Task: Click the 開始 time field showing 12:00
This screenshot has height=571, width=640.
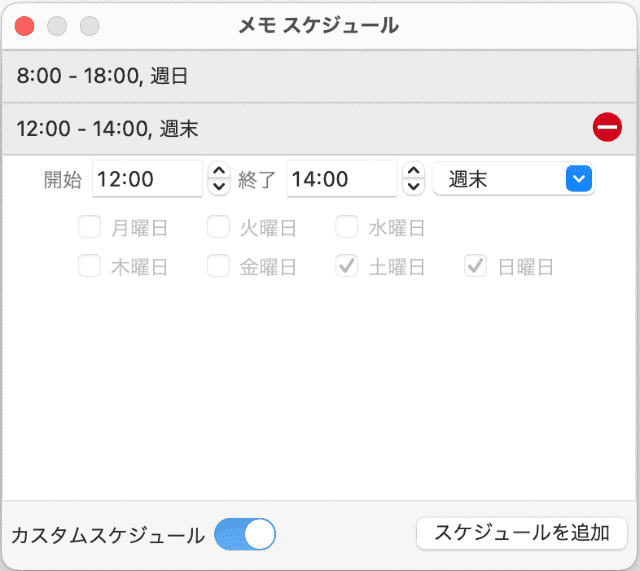Action: (x=147, y=180)
